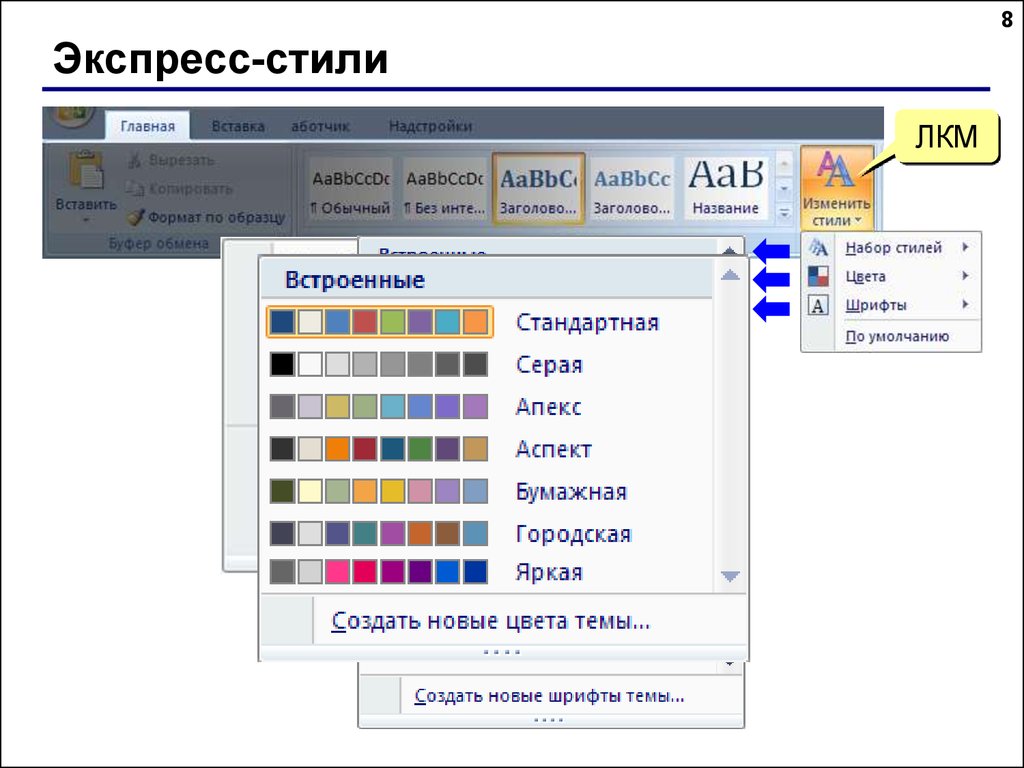Screen dimensions: 1024x768
Task: Apply the highlighted Заголовок 1 style
Action: coord(538,189)
